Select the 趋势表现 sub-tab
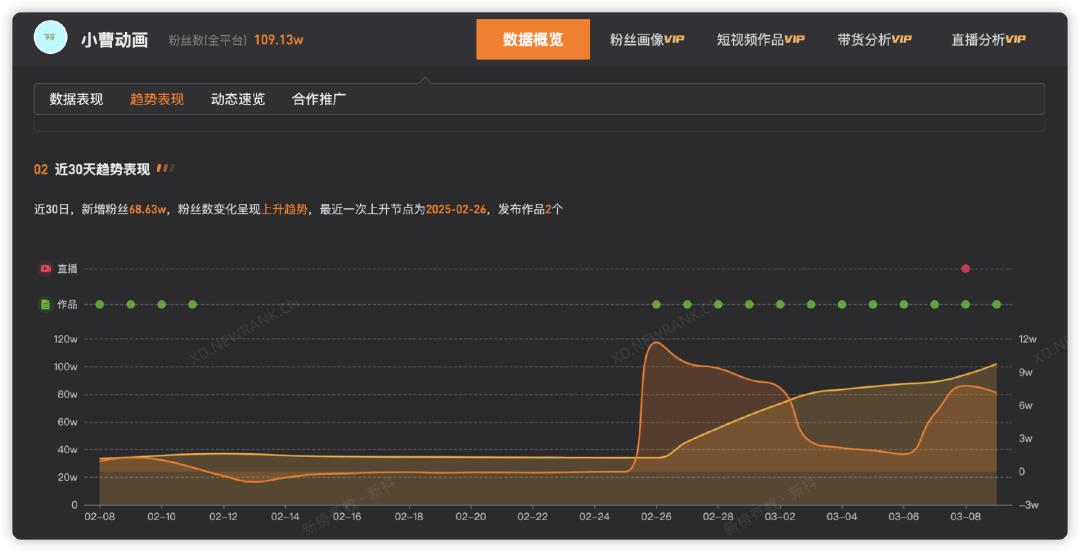 pyautogui.click(x=157, y=99)
